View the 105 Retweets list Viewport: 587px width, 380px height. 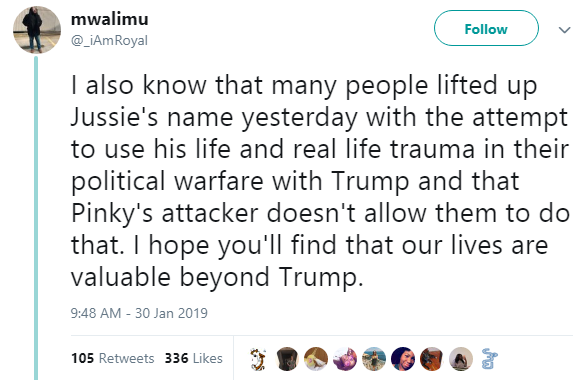click(113, 358)
